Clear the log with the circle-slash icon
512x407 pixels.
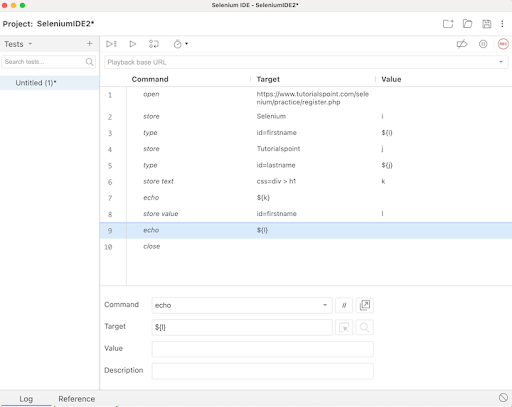[x=503, y=397]
